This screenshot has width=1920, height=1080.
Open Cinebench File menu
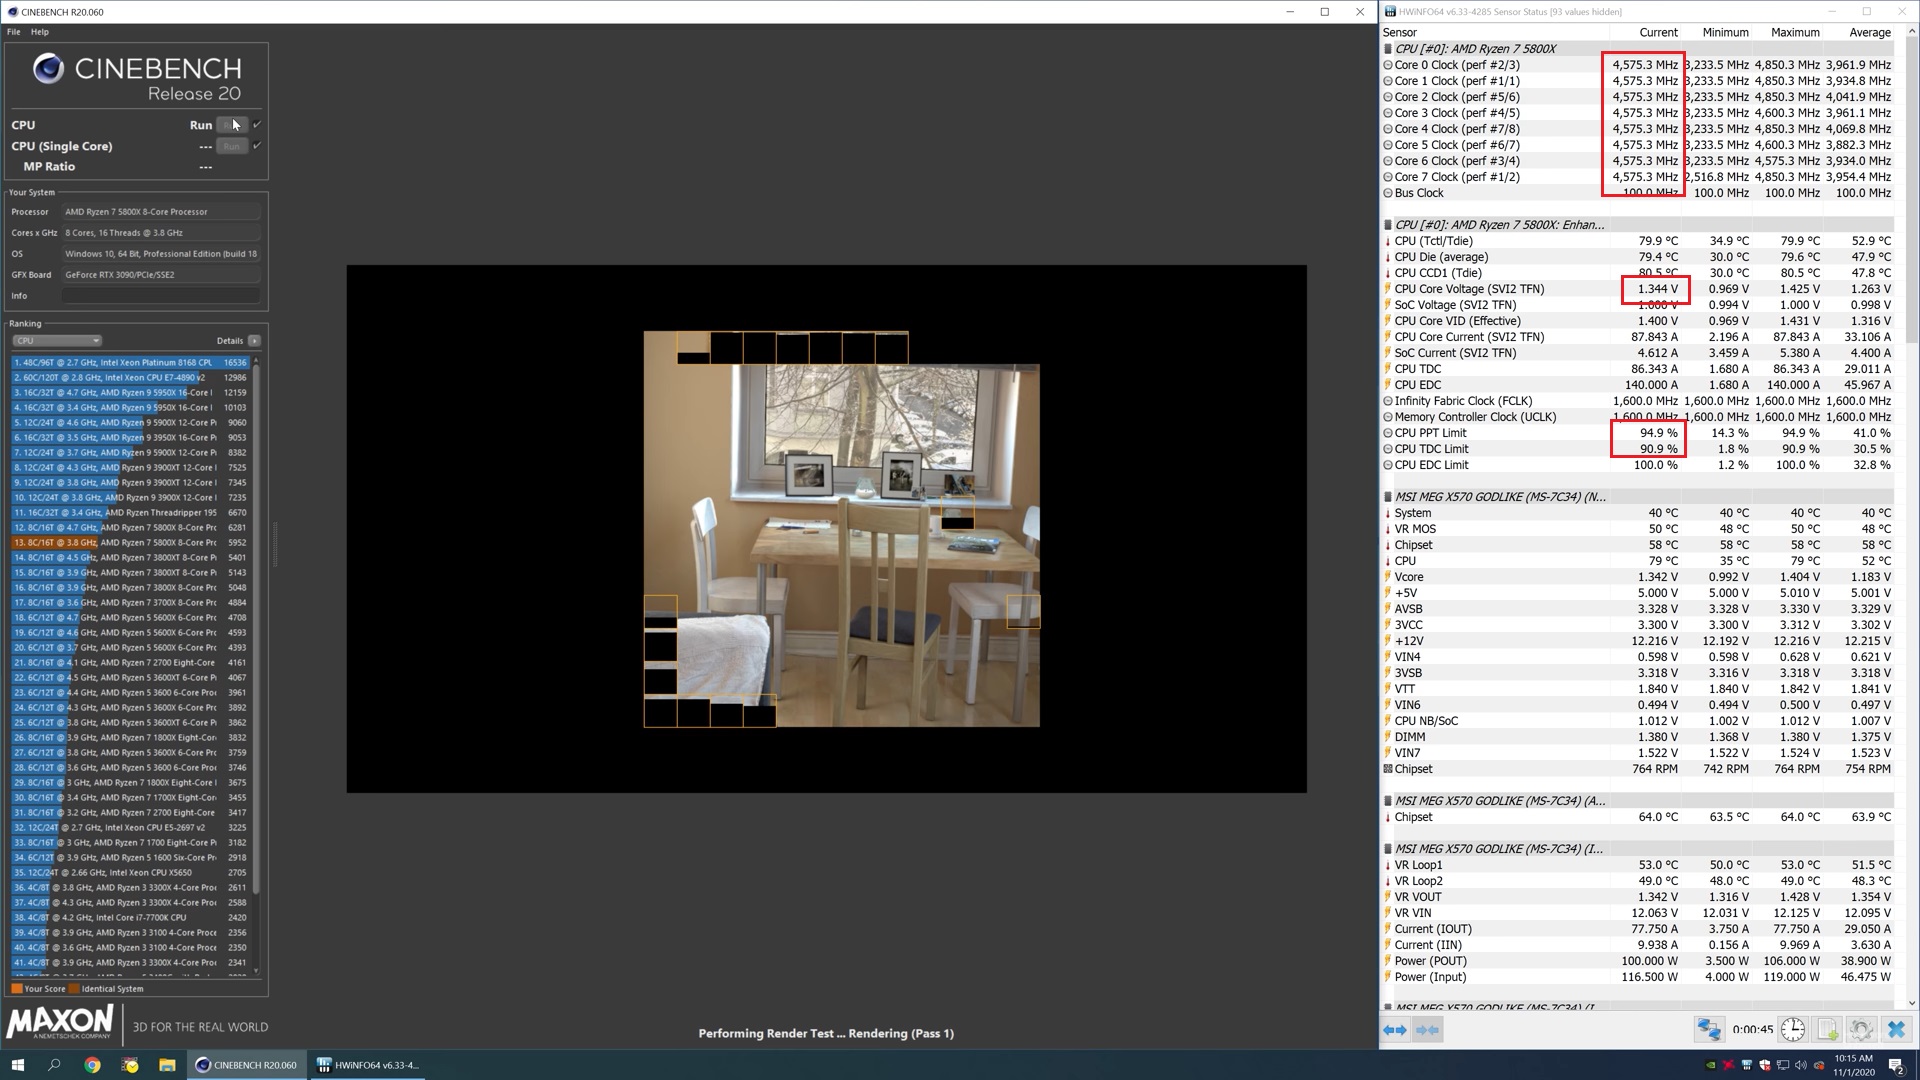pos(14,32)
